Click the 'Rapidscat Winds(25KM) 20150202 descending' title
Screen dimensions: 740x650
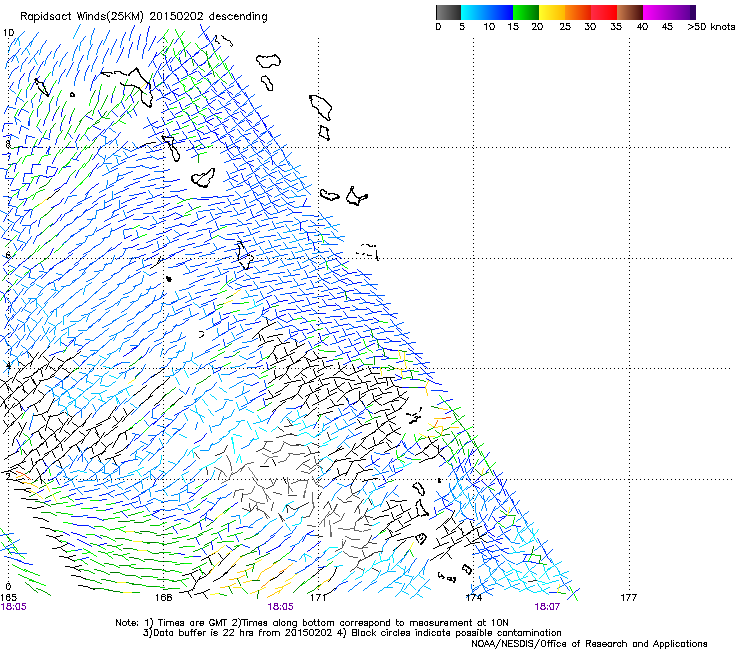[143, 17]
